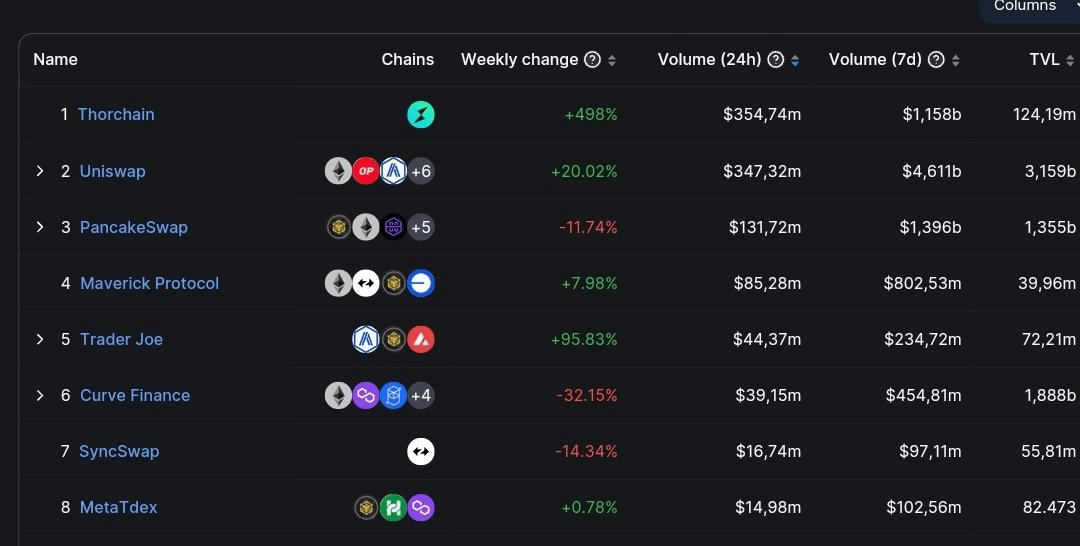
Task: Sort by Volume (24h) arrows
Action: (x=795, y=61)
